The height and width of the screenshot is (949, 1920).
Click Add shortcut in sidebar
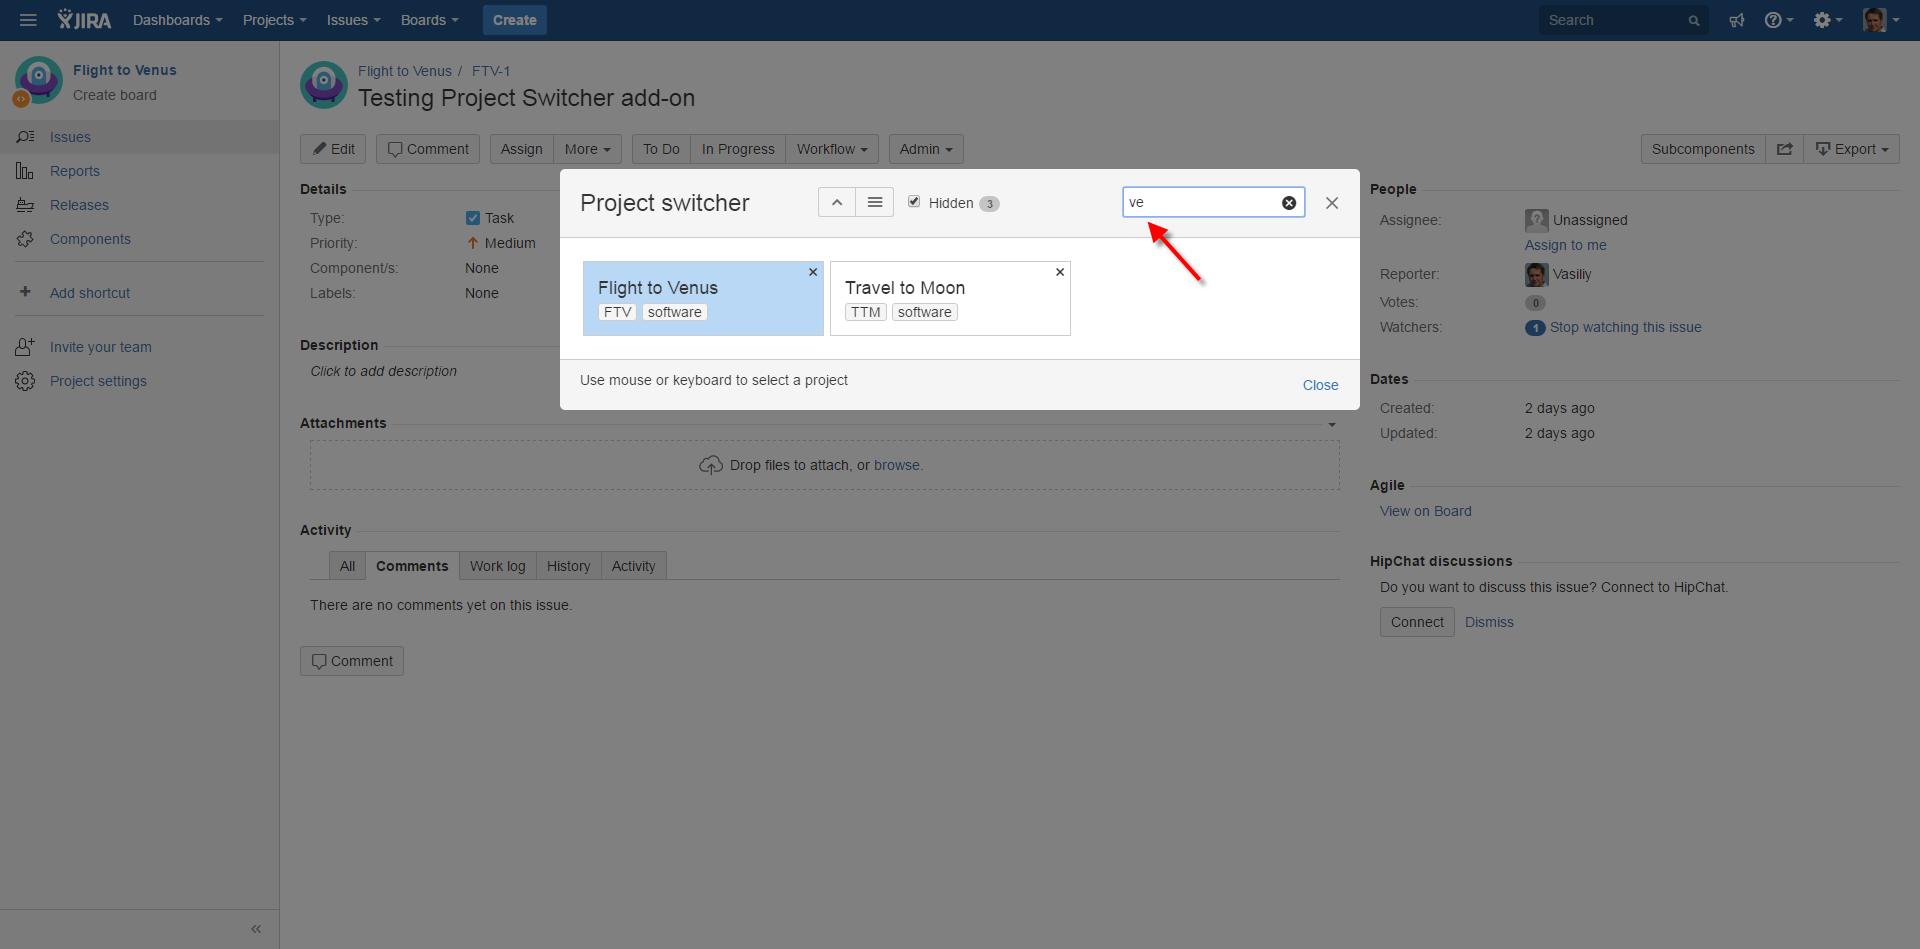click(x=90, y=293)
